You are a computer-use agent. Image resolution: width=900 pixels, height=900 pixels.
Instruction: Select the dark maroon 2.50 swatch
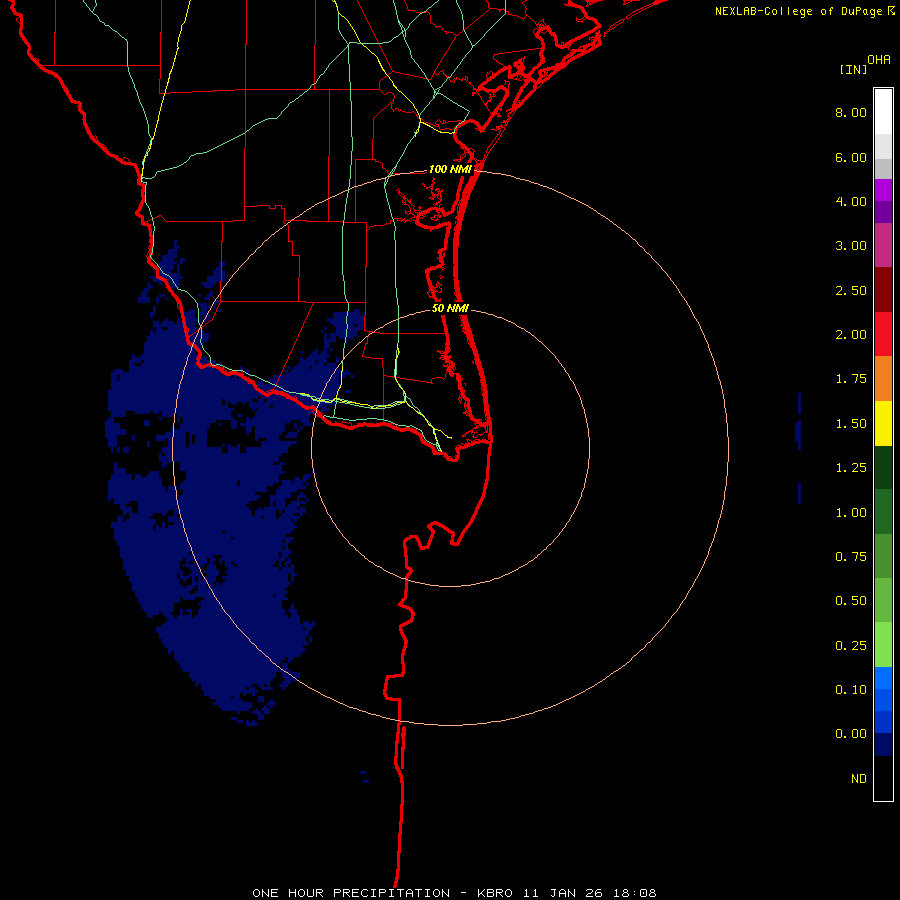click(883, 290)
